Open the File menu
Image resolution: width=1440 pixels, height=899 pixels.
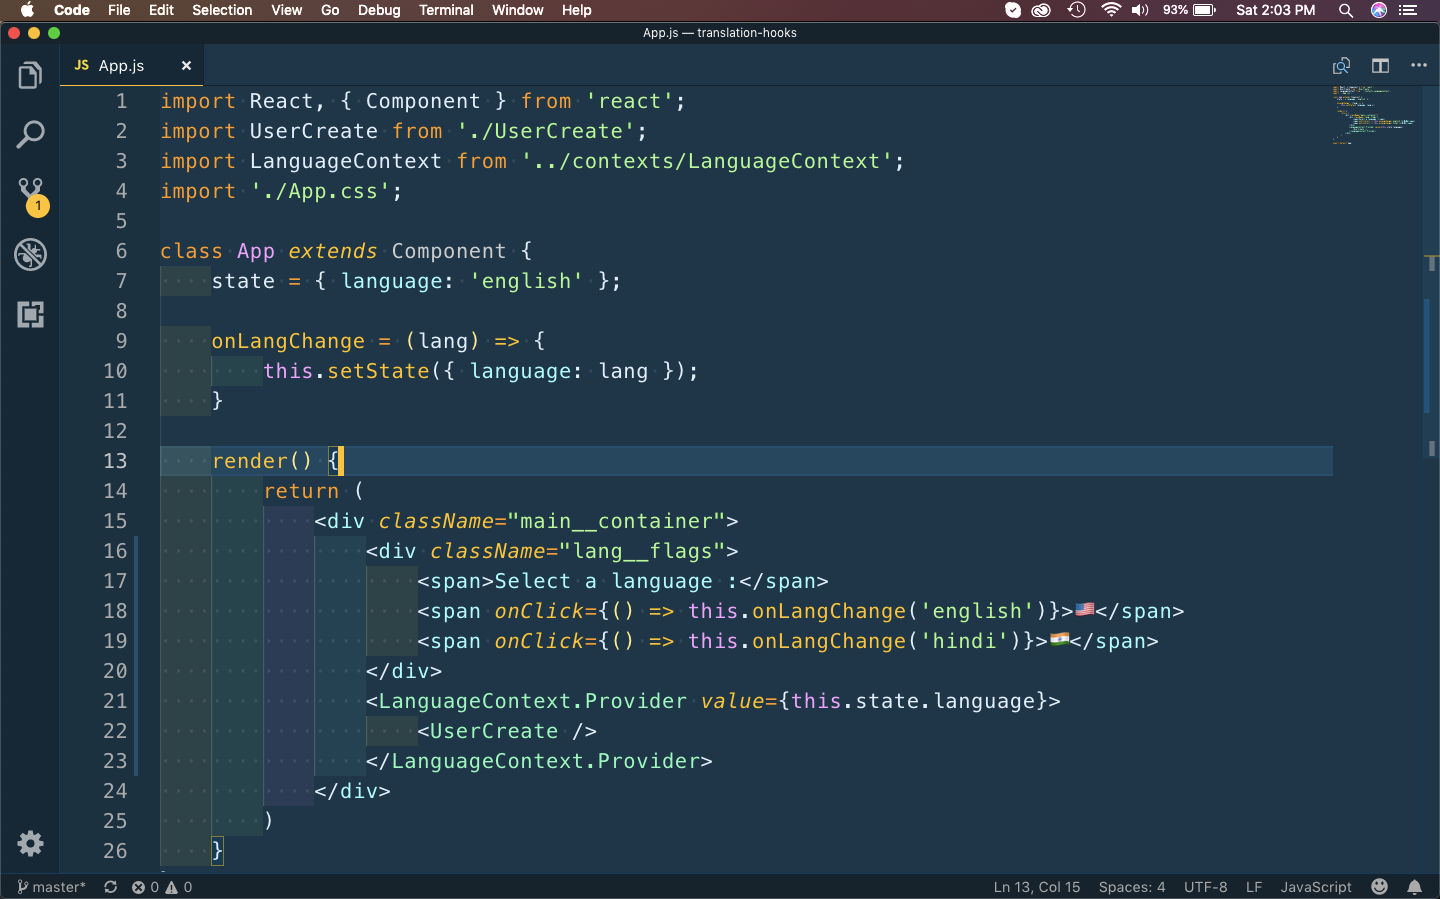[x=119, y=10]
